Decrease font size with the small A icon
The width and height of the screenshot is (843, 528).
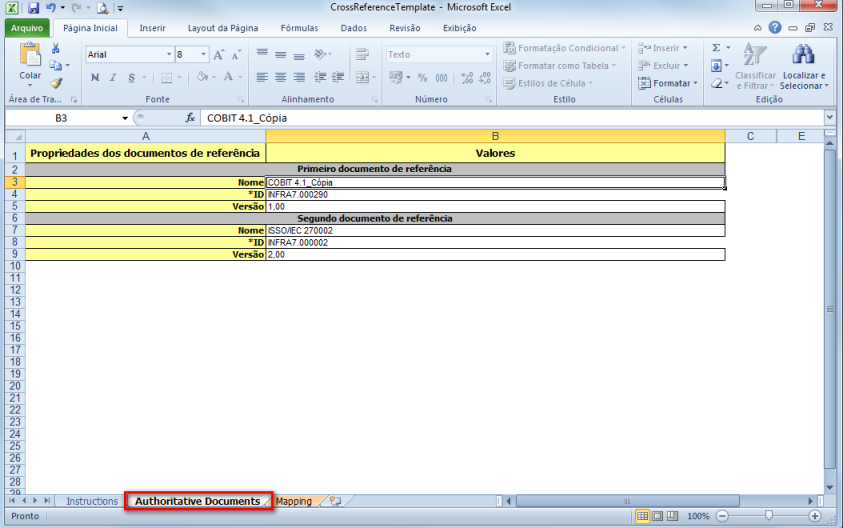click(236, 55)
